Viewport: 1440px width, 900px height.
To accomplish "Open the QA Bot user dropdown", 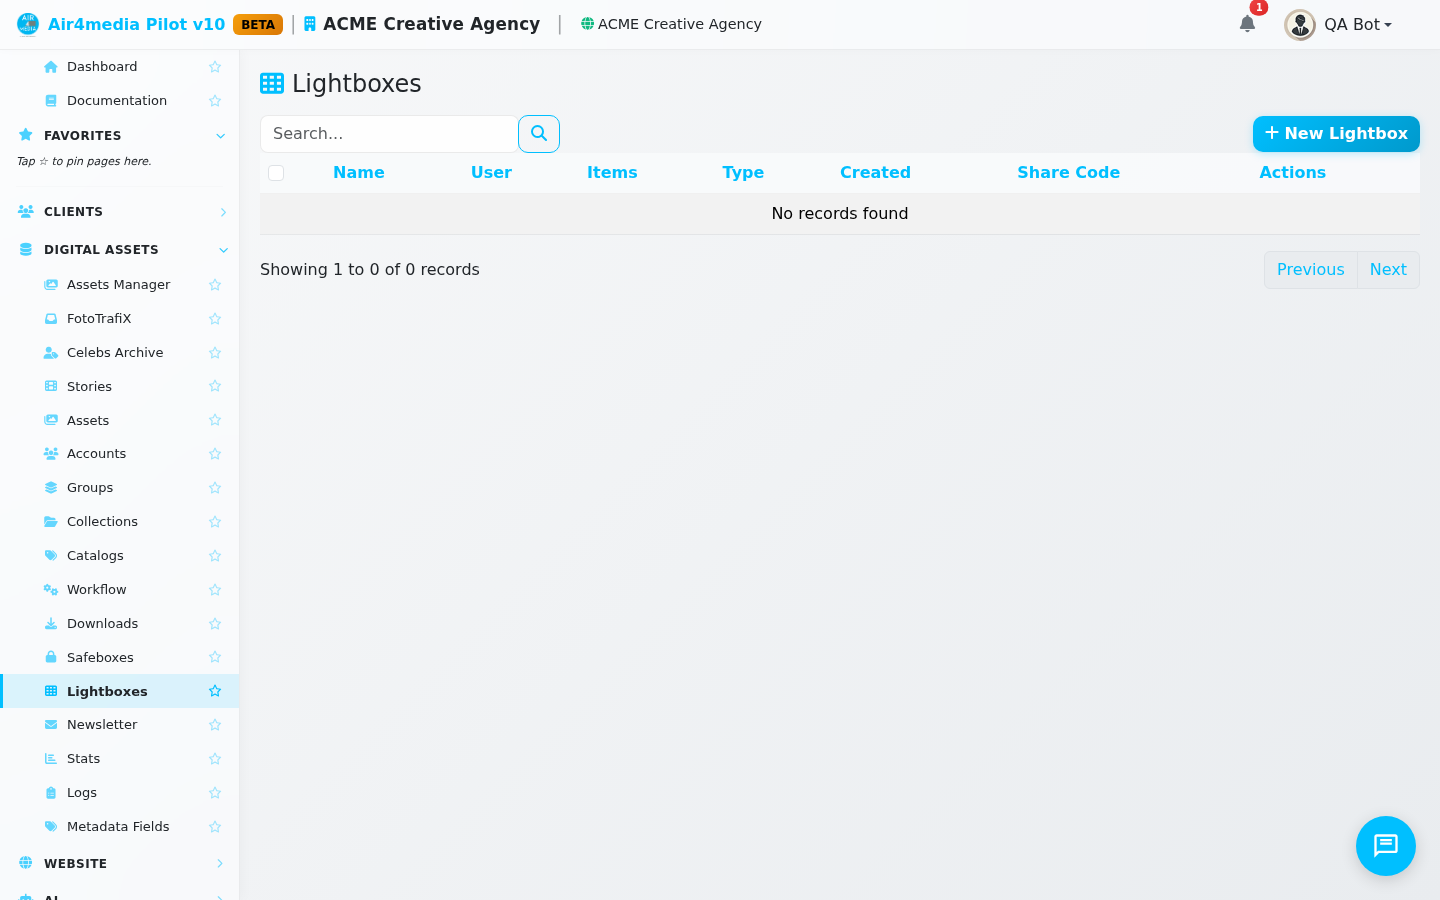I will (1339, 24).
